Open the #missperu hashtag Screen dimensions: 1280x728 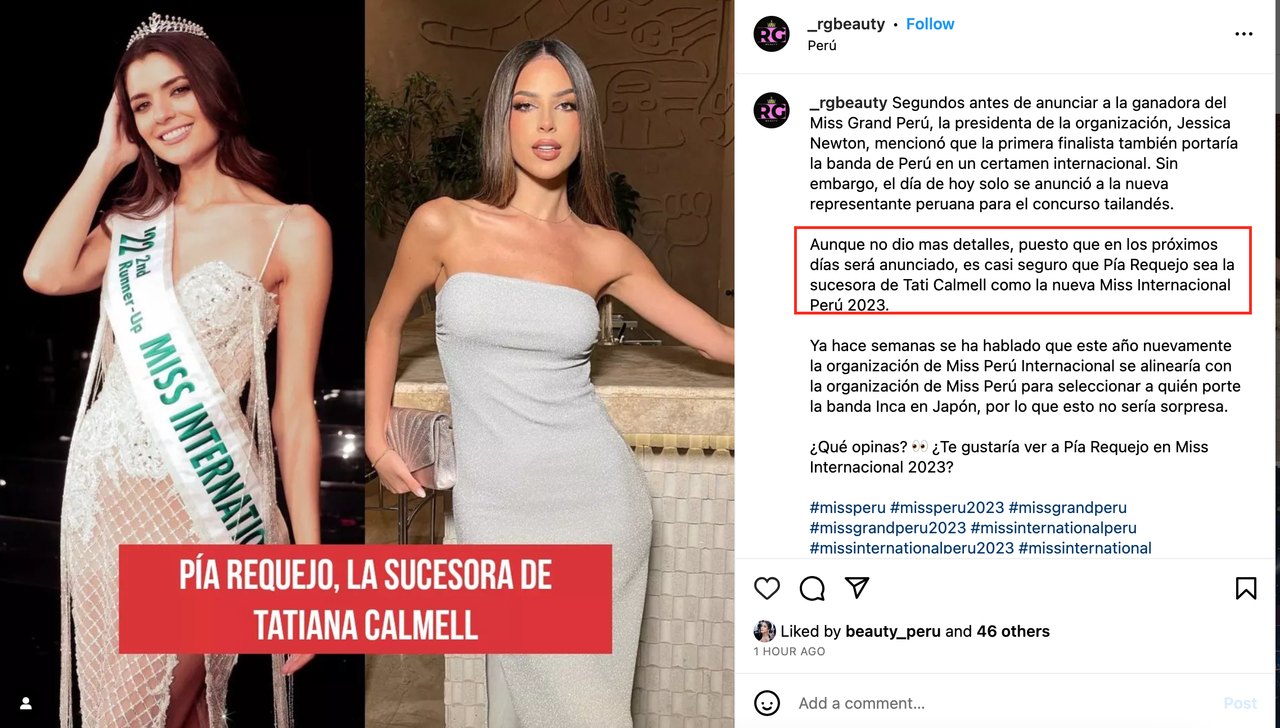[x=848, y=507]
